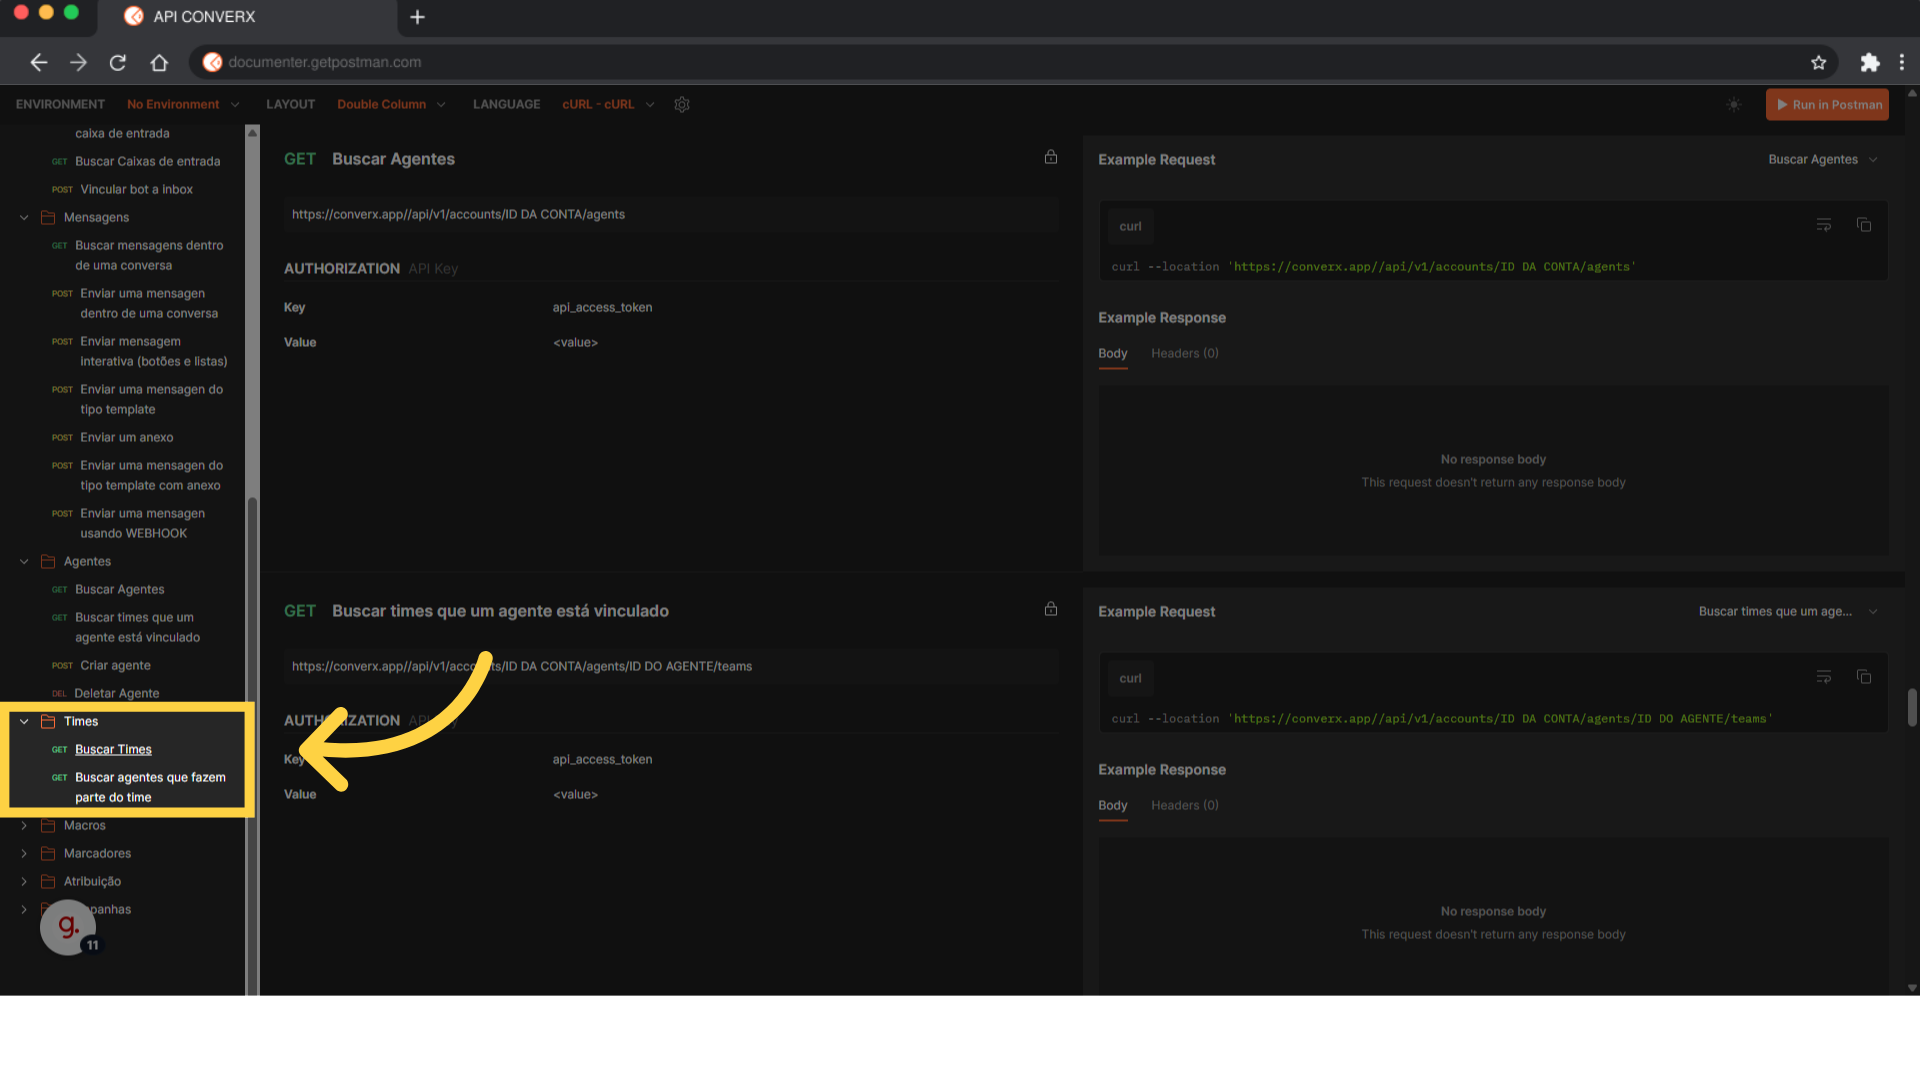Open the browser three-dot menu

coord(1902,62)
